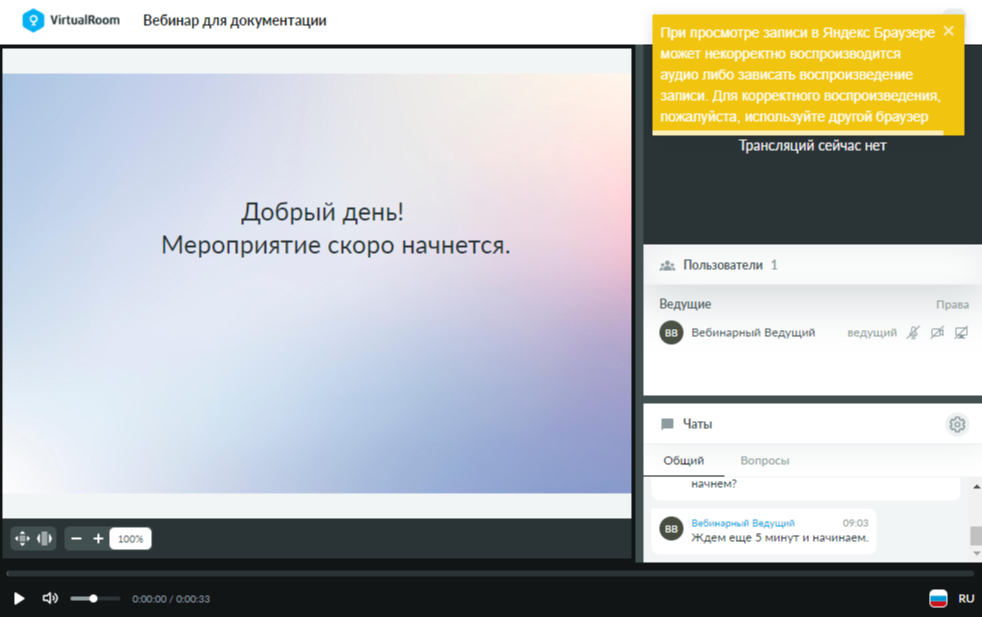Toggle camera right for Вебинарный Ведущий
Viewport: 982px width, 617px height.
click(x=938, y=333)
